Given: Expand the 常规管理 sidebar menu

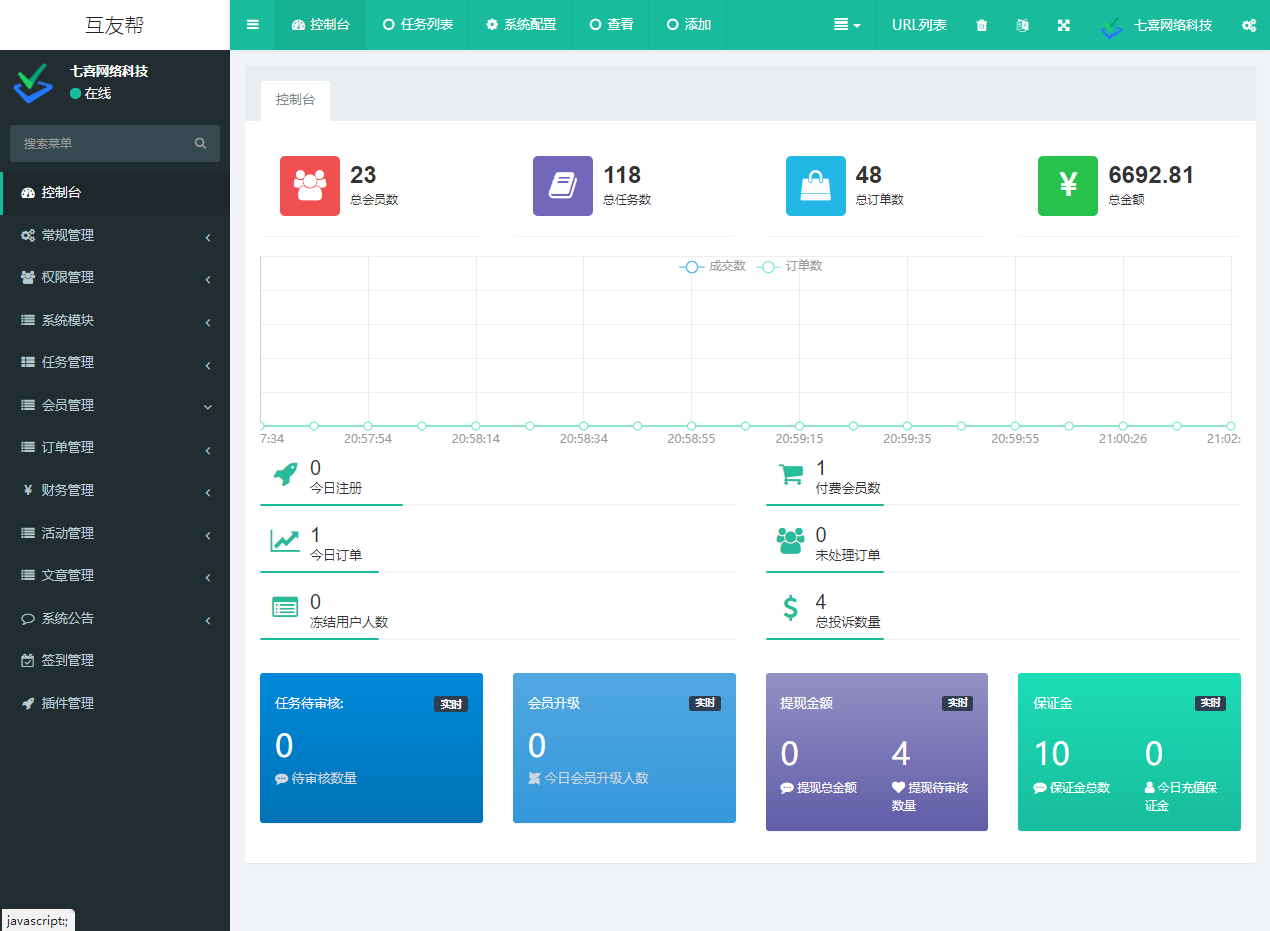Looking at the screenshot, I should pos(115,236).
